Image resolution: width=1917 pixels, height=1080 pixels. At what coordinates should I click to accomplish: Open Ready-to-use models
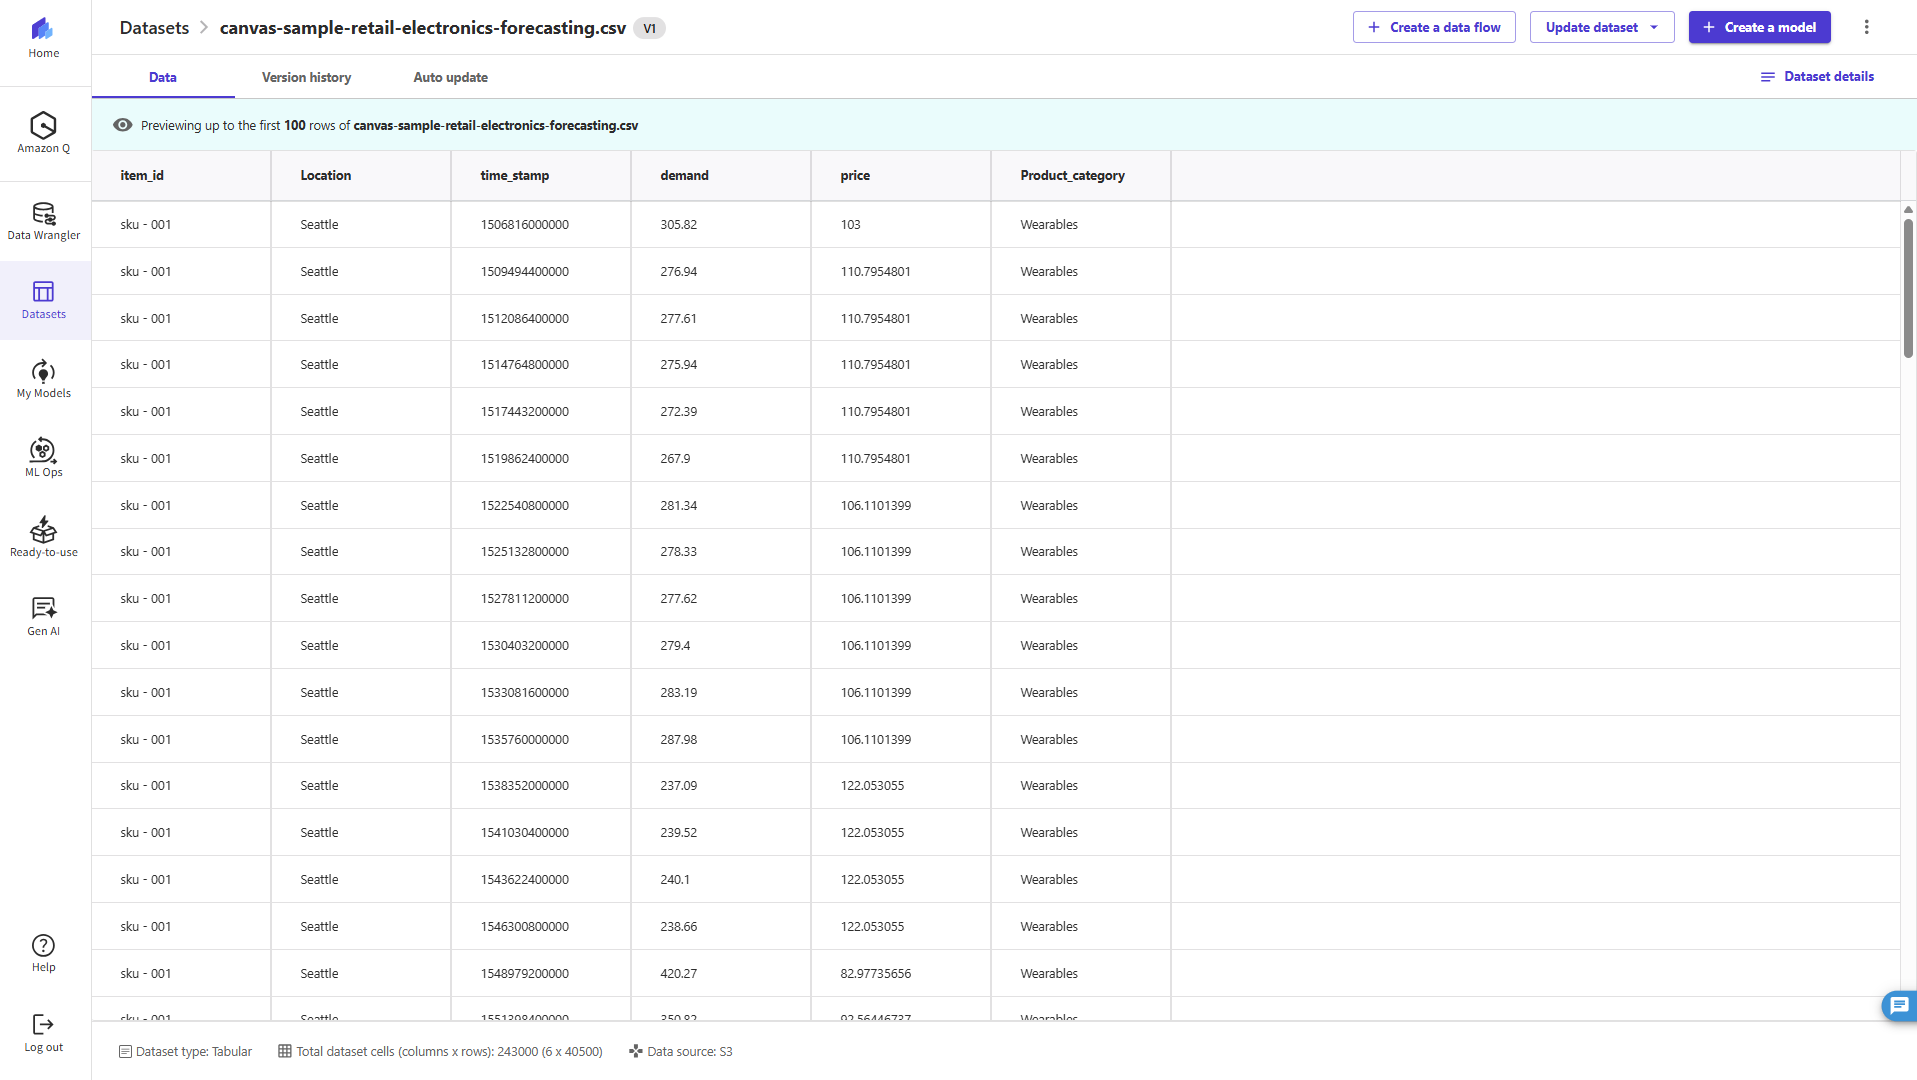43,536
